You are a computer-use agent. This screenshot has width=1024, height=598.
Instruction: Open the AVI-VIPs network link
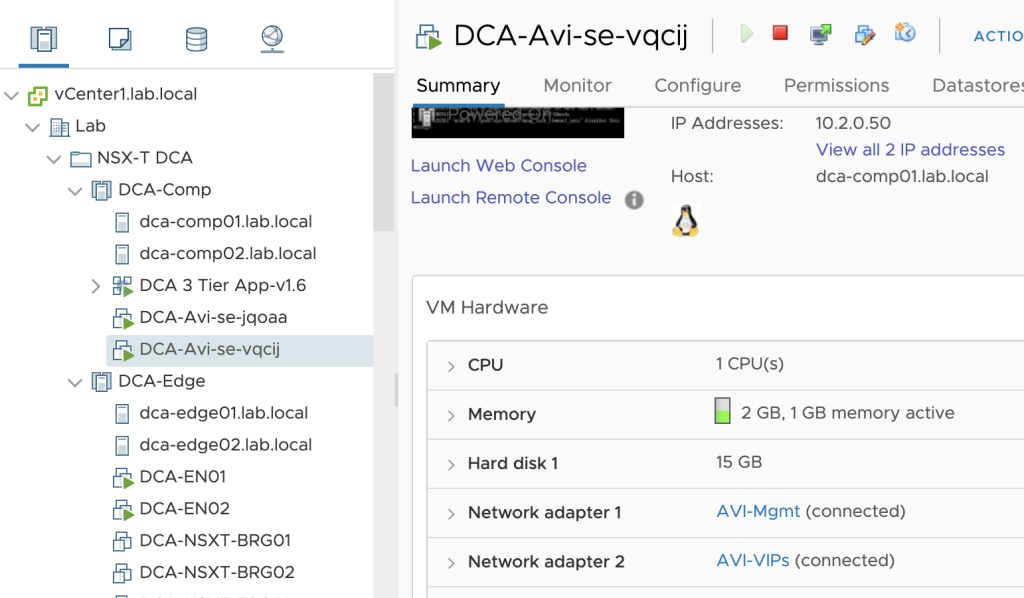(752, 560)
